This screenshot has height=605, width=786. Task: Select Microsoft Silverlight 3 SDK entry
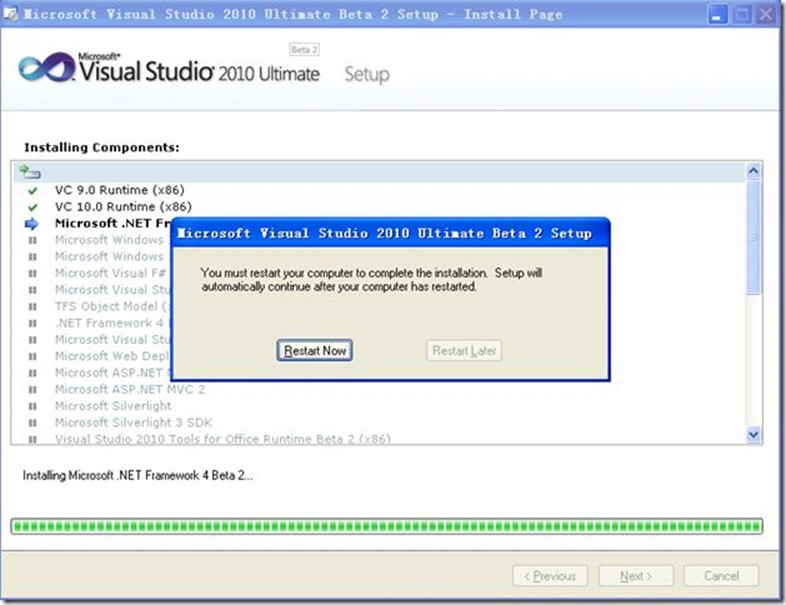133,423
